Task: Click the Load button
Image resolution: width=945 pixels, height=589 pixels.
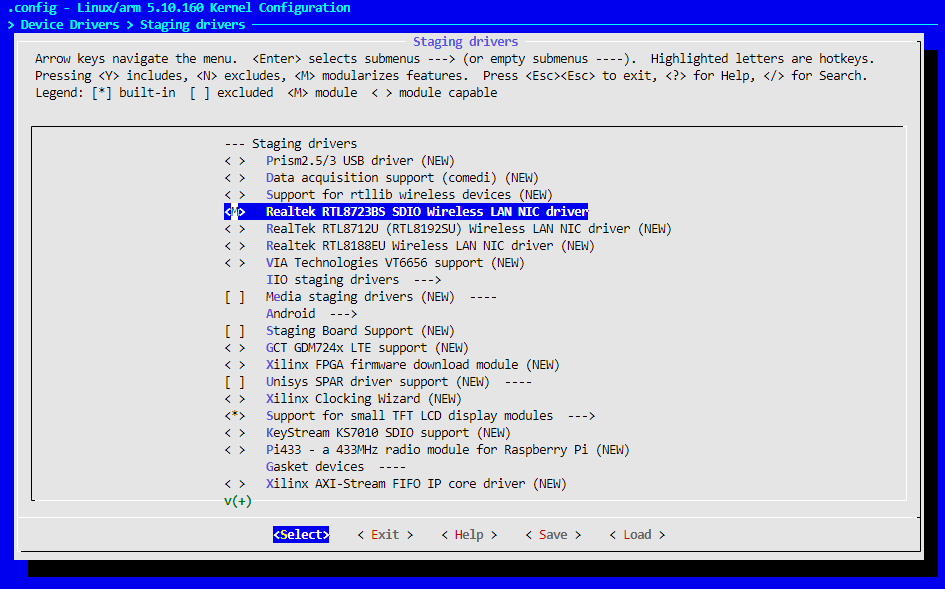Action: 637,535
